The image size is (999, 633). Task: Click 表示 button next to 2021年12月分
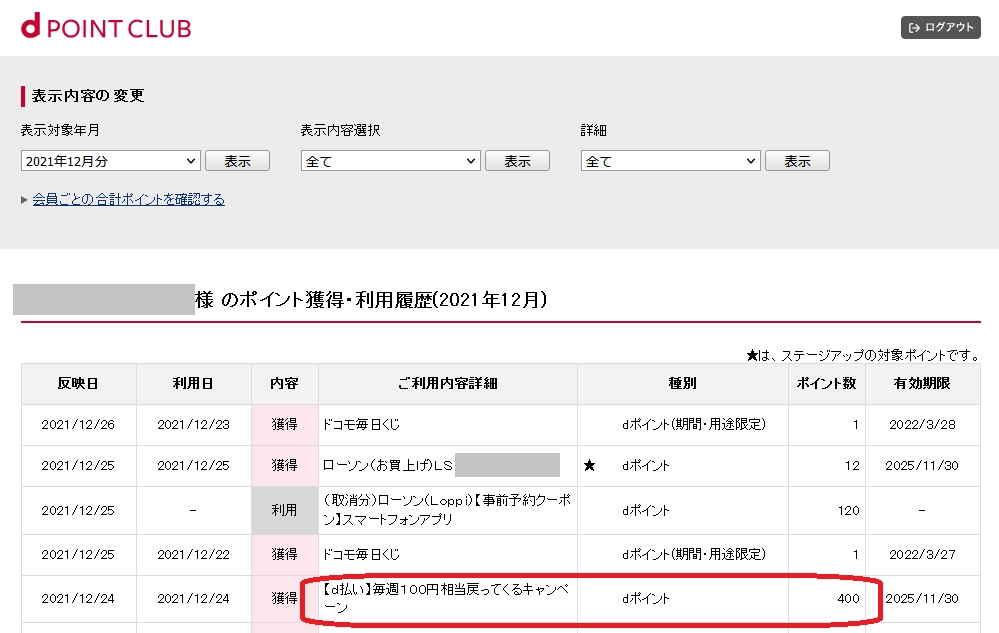(x=237, y=161)
